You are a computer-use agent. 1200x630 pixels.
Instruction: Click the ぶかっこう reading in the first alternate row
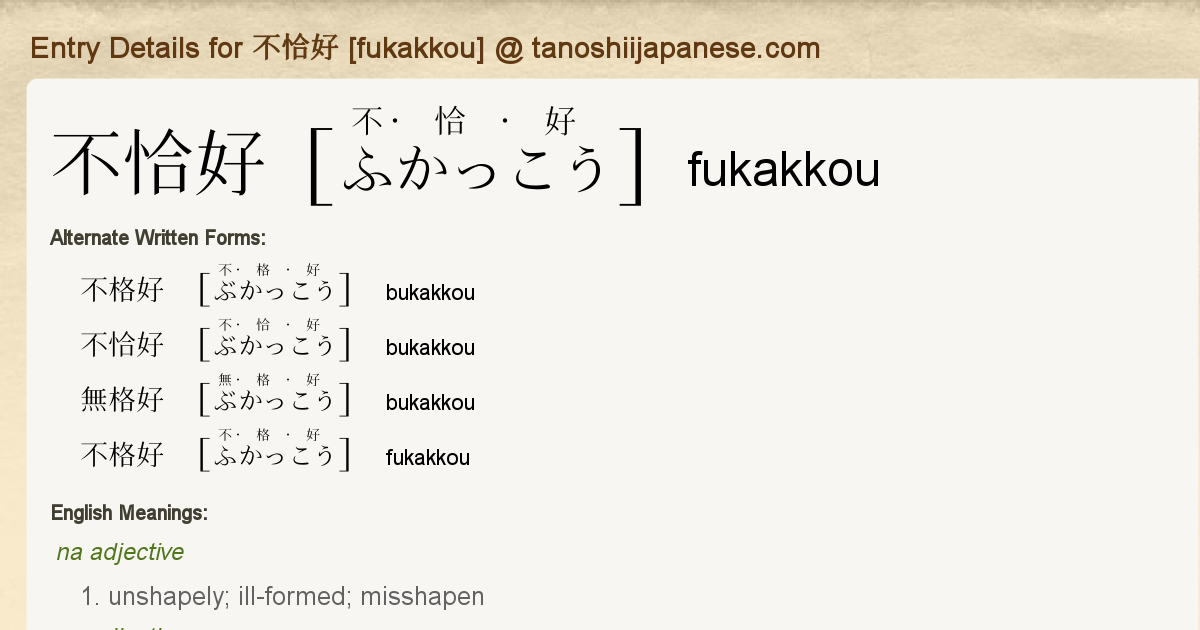coord(274,292)
